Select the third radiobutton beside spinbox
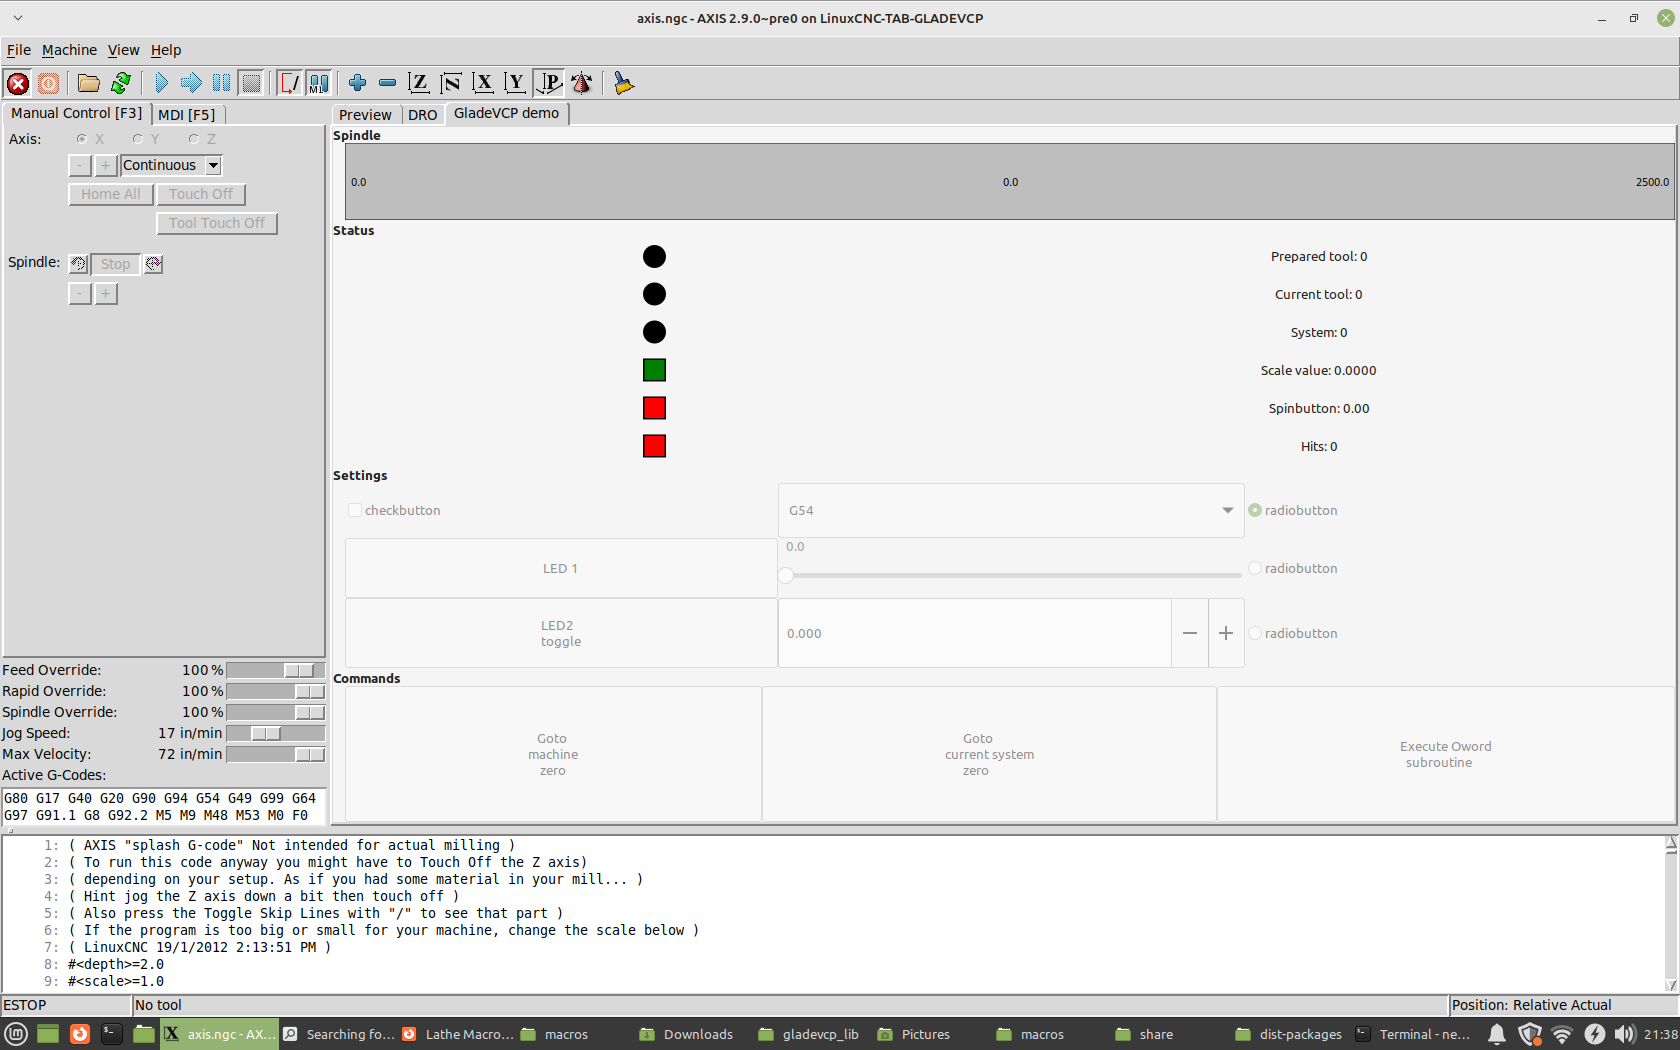This screenshot has width=1680, height=1050. click(1255, 633)
